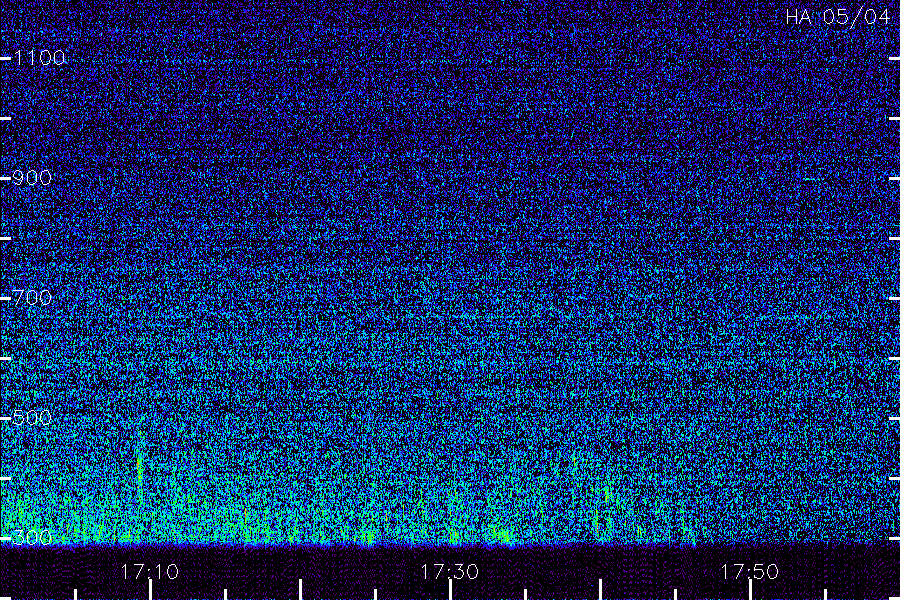Click the 17:30 time axis label
This screenshot has height=600, width=900.
[449, 571]
